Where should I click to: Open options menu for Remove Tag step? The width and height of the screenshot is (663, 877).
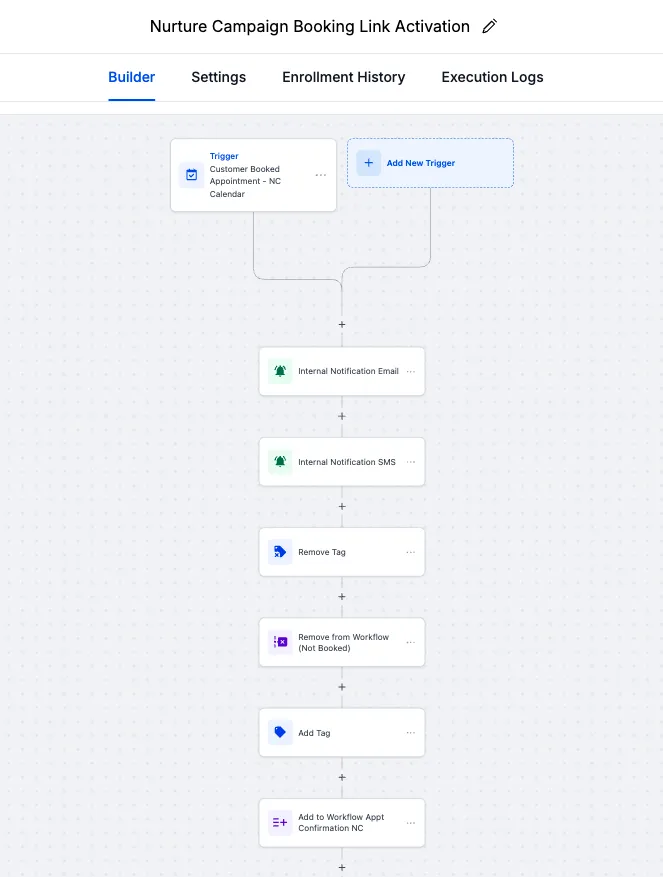coord(410,552)
